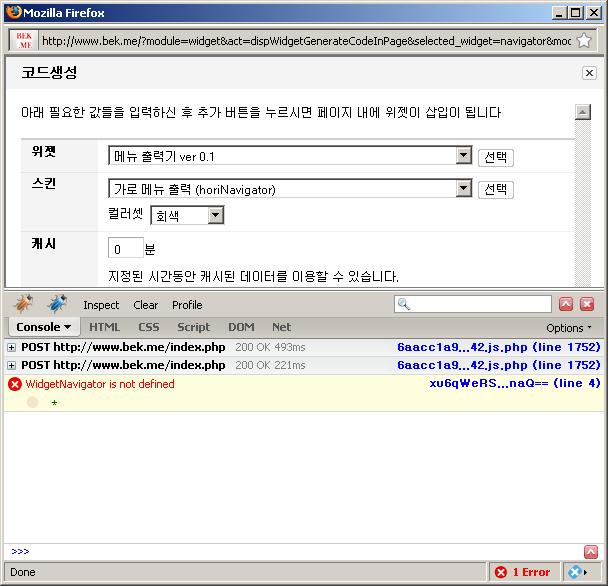
Task: Click the dialog vertical scrollbar track
Action: (583, 204)
